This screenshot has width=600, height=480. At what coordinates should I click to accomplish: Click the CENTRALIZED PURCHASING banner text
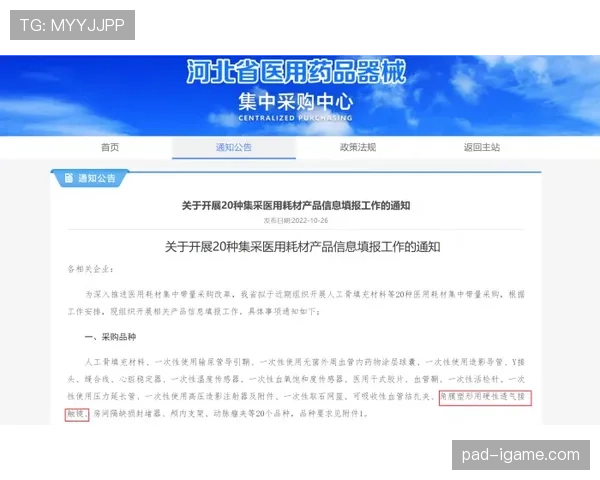tap(295, 118)
